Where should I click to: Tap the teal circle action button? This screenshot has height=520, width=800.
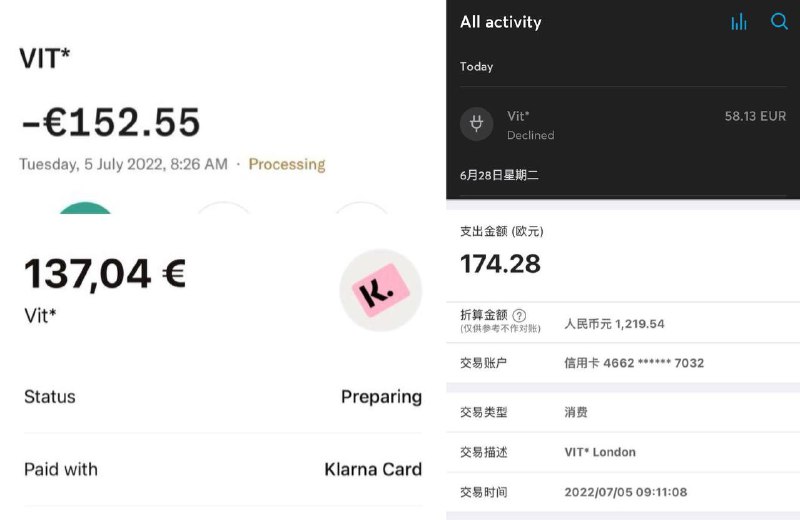tap(86, 209)
